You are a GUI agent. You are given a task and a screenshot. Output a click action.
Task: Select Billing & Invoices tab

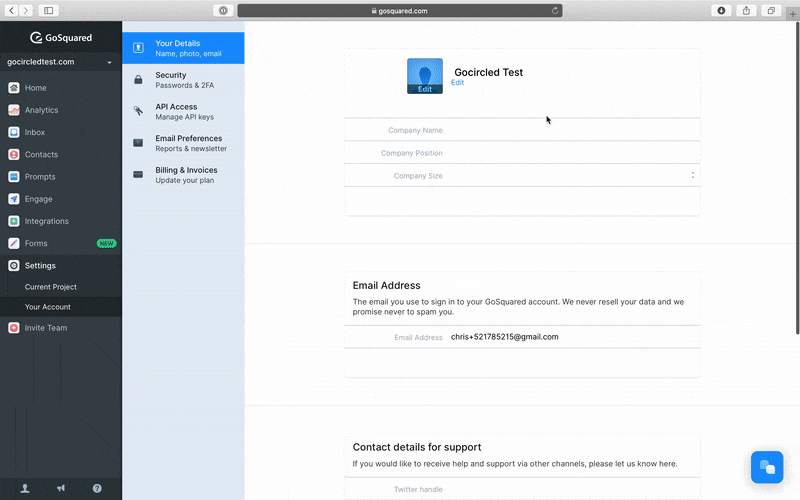pyautogui.click(x=183, y=174)
